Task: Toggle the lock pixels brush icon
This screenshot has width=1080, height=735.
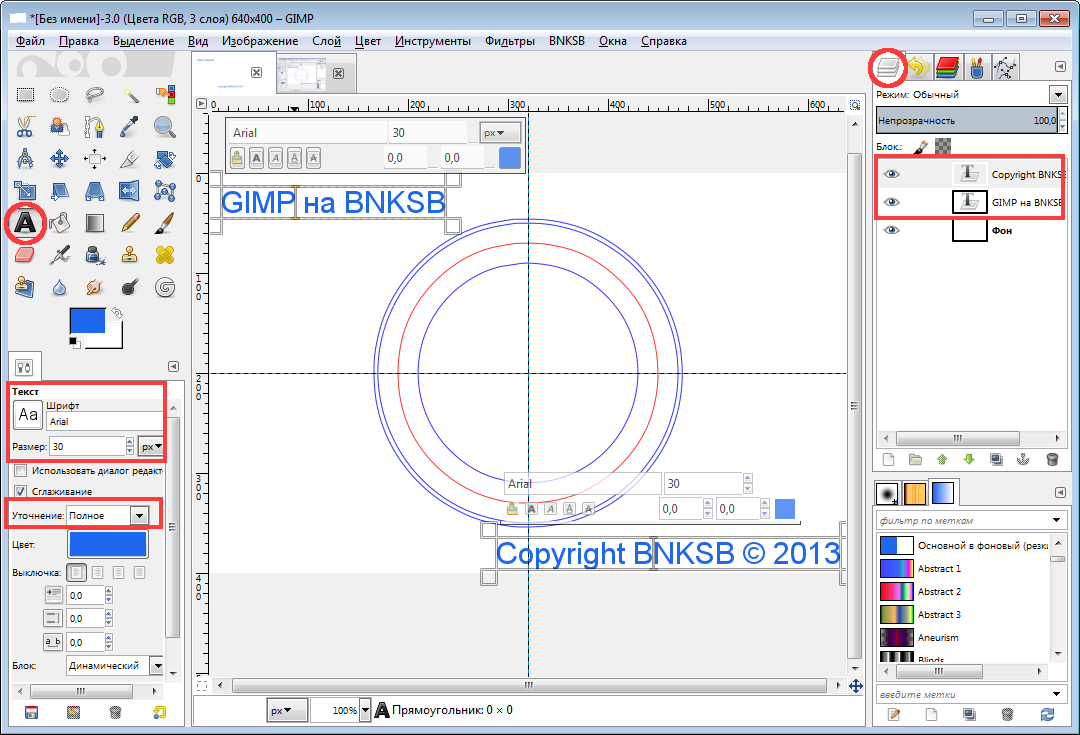Action: coord(921,146)
